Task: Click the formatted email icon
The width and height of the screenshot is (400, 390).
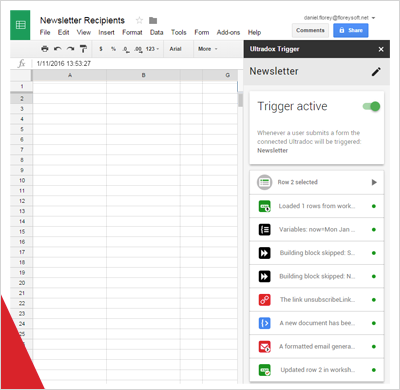Action: [x=265, y=347]
